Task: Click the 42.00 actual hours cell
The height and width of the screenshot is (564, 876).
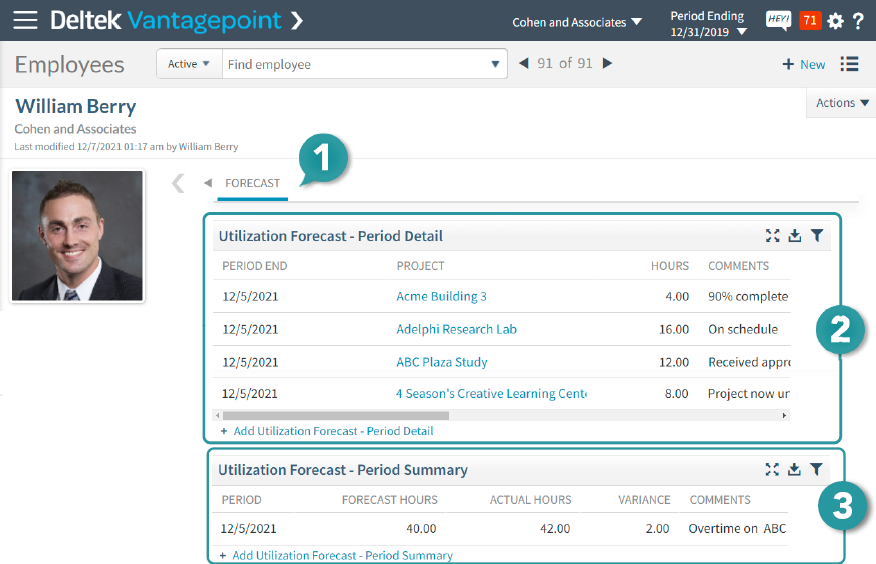Action: [x=555, y=529]
